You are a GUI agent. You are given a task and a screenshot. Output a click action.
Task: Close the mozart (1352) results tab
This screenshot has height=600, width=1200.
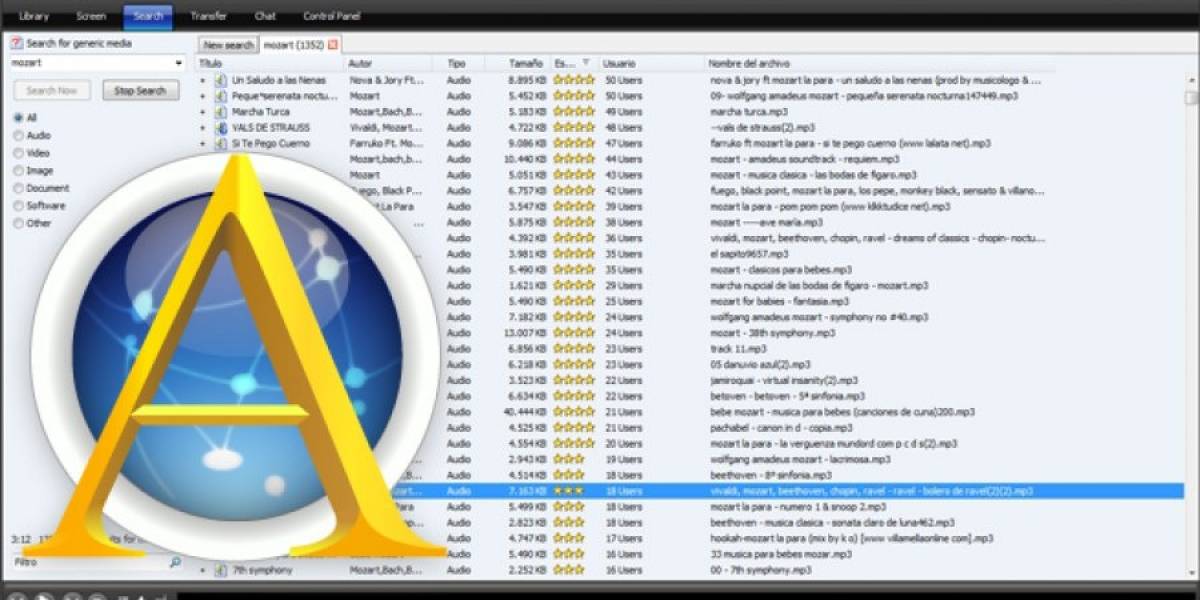tap(333, 45)
